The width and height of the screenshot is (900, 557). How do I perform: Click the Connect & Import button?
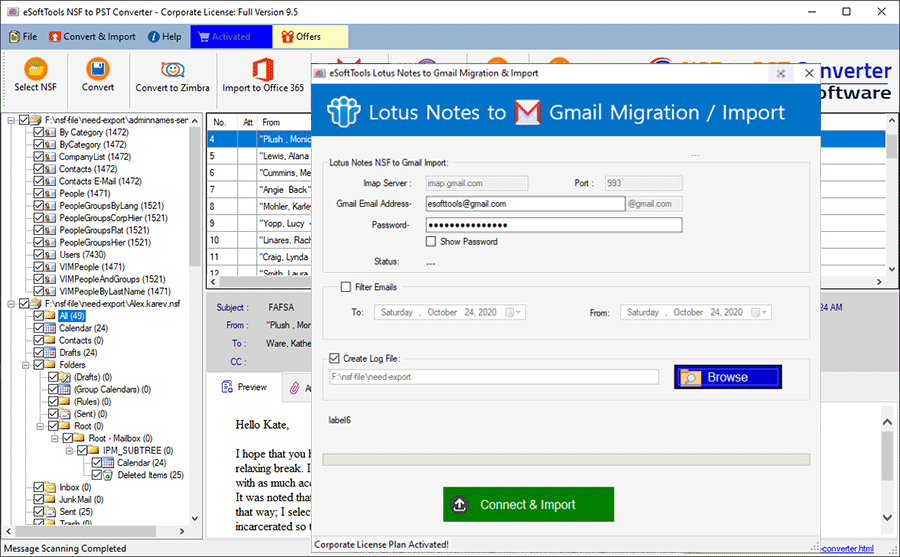click(528, 505)
